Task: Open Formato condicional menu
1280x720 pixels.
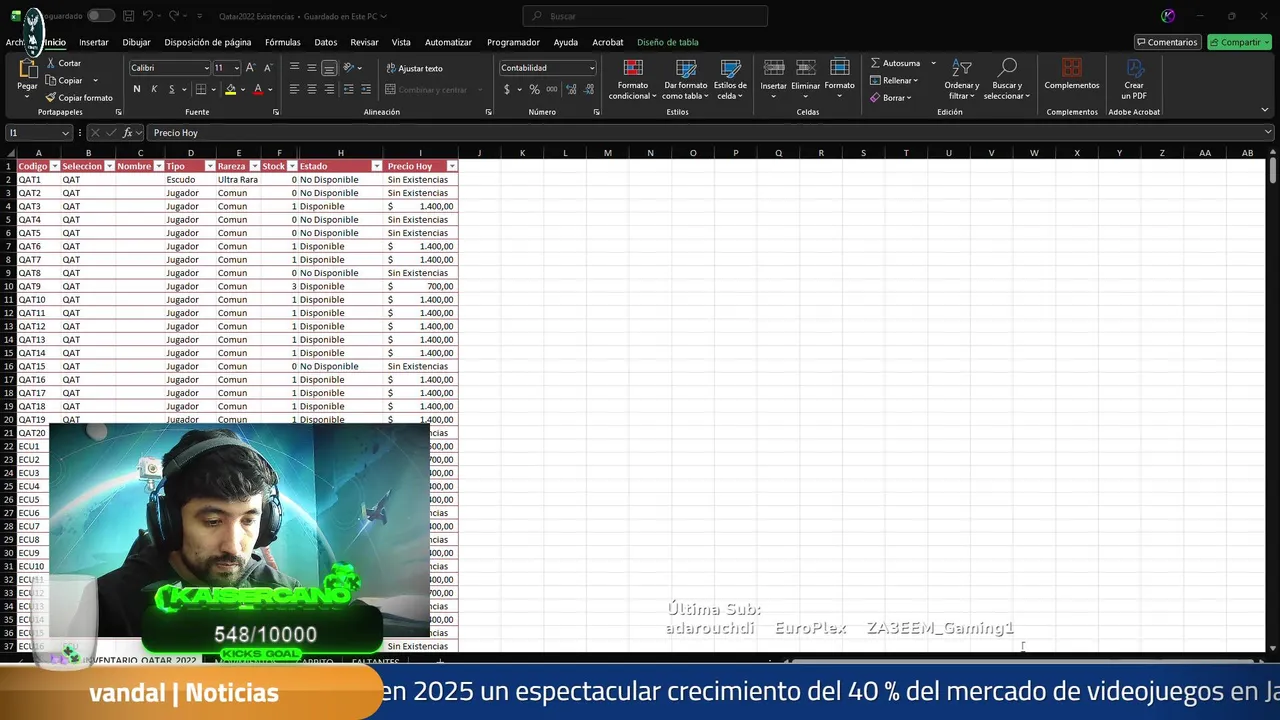Action: coord(632,79)
